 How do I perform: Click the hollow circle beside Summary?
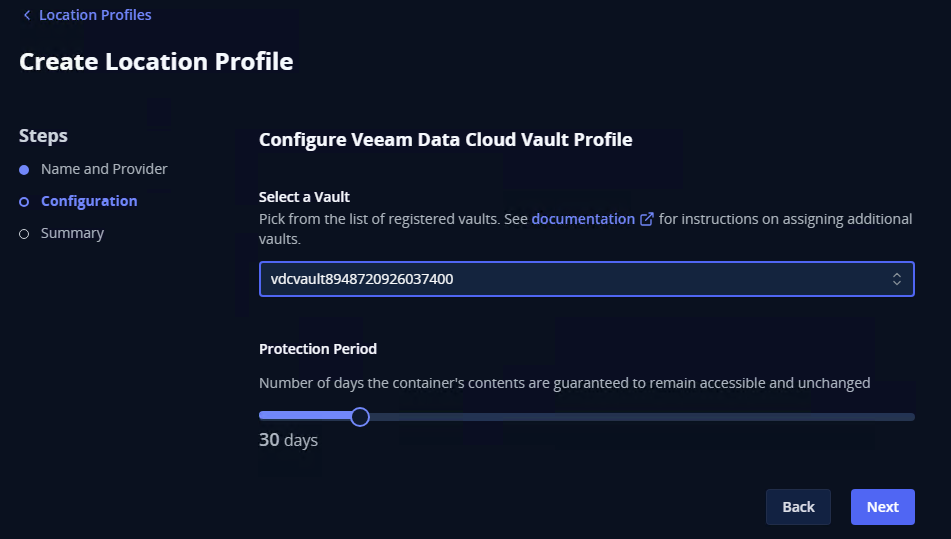pos(24,234)
